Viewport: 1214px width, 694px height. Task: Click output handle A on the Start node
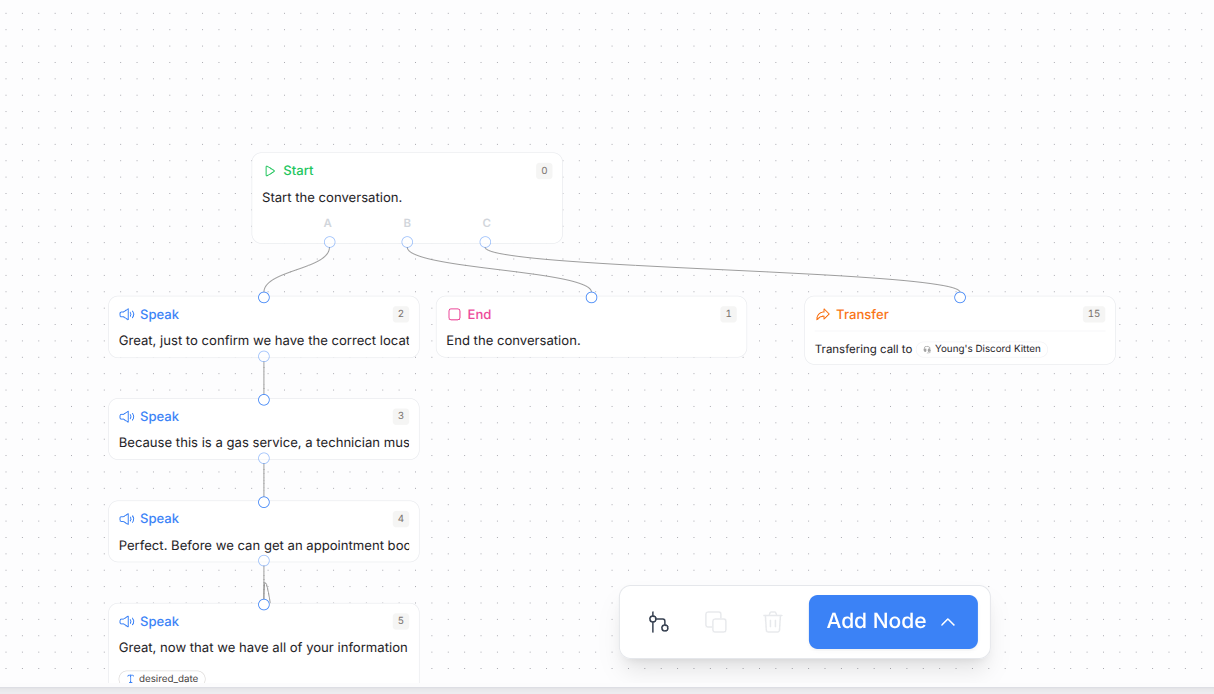[x=329, y=242]
